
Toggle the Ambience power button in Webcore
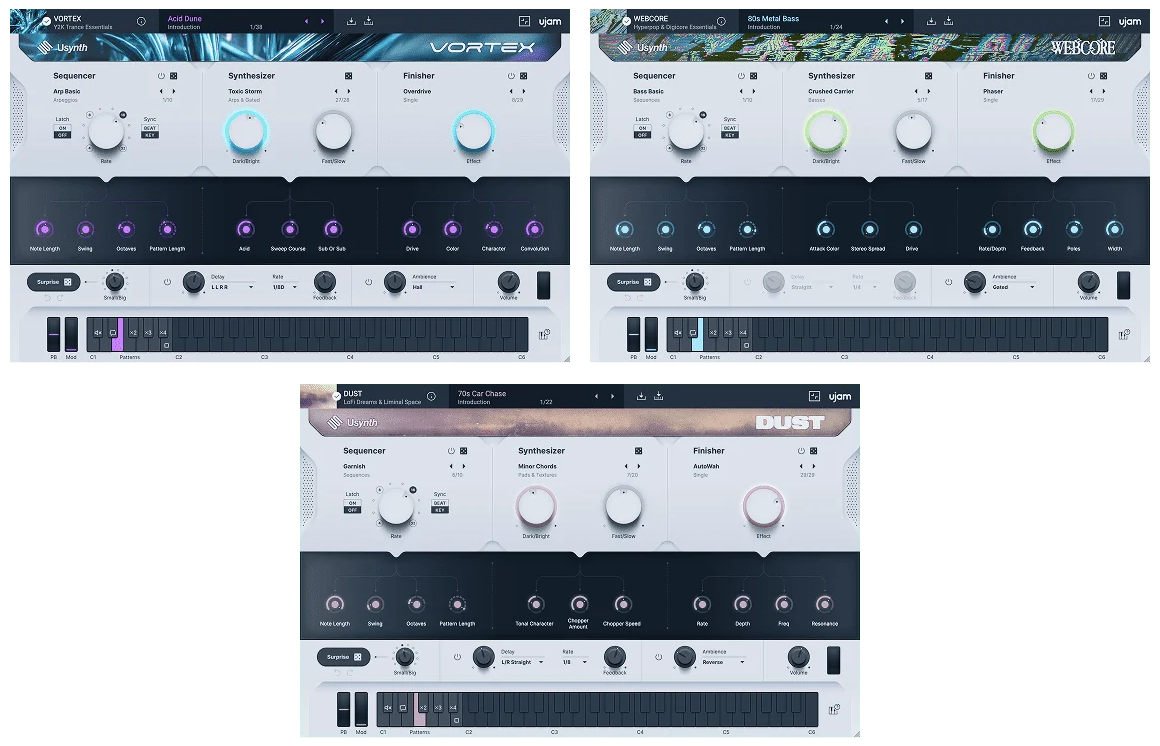click(x=948, y=282)
